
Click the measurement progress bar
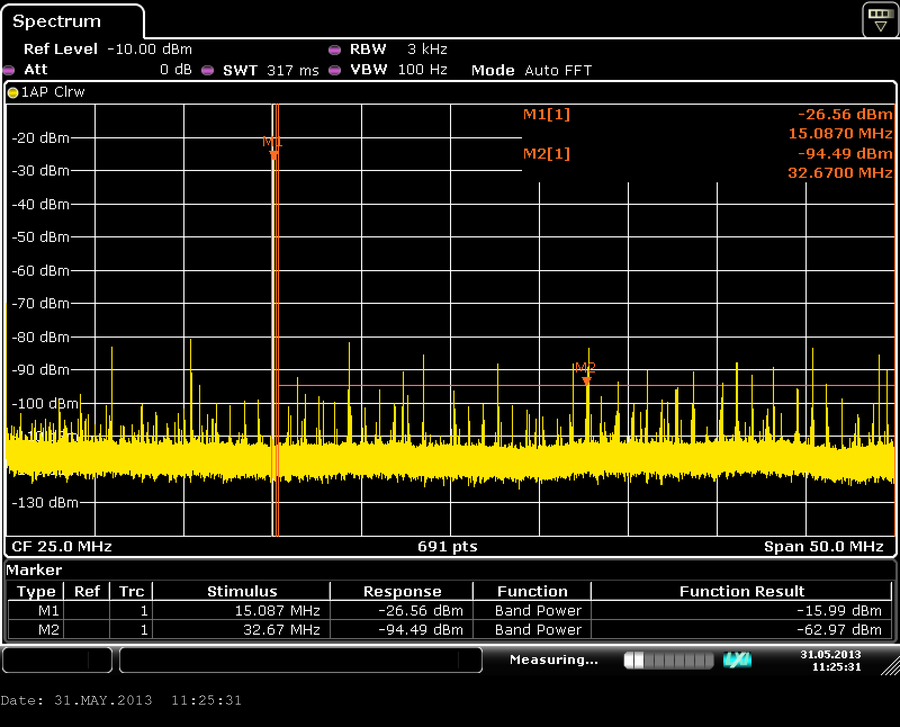point(668,660)
